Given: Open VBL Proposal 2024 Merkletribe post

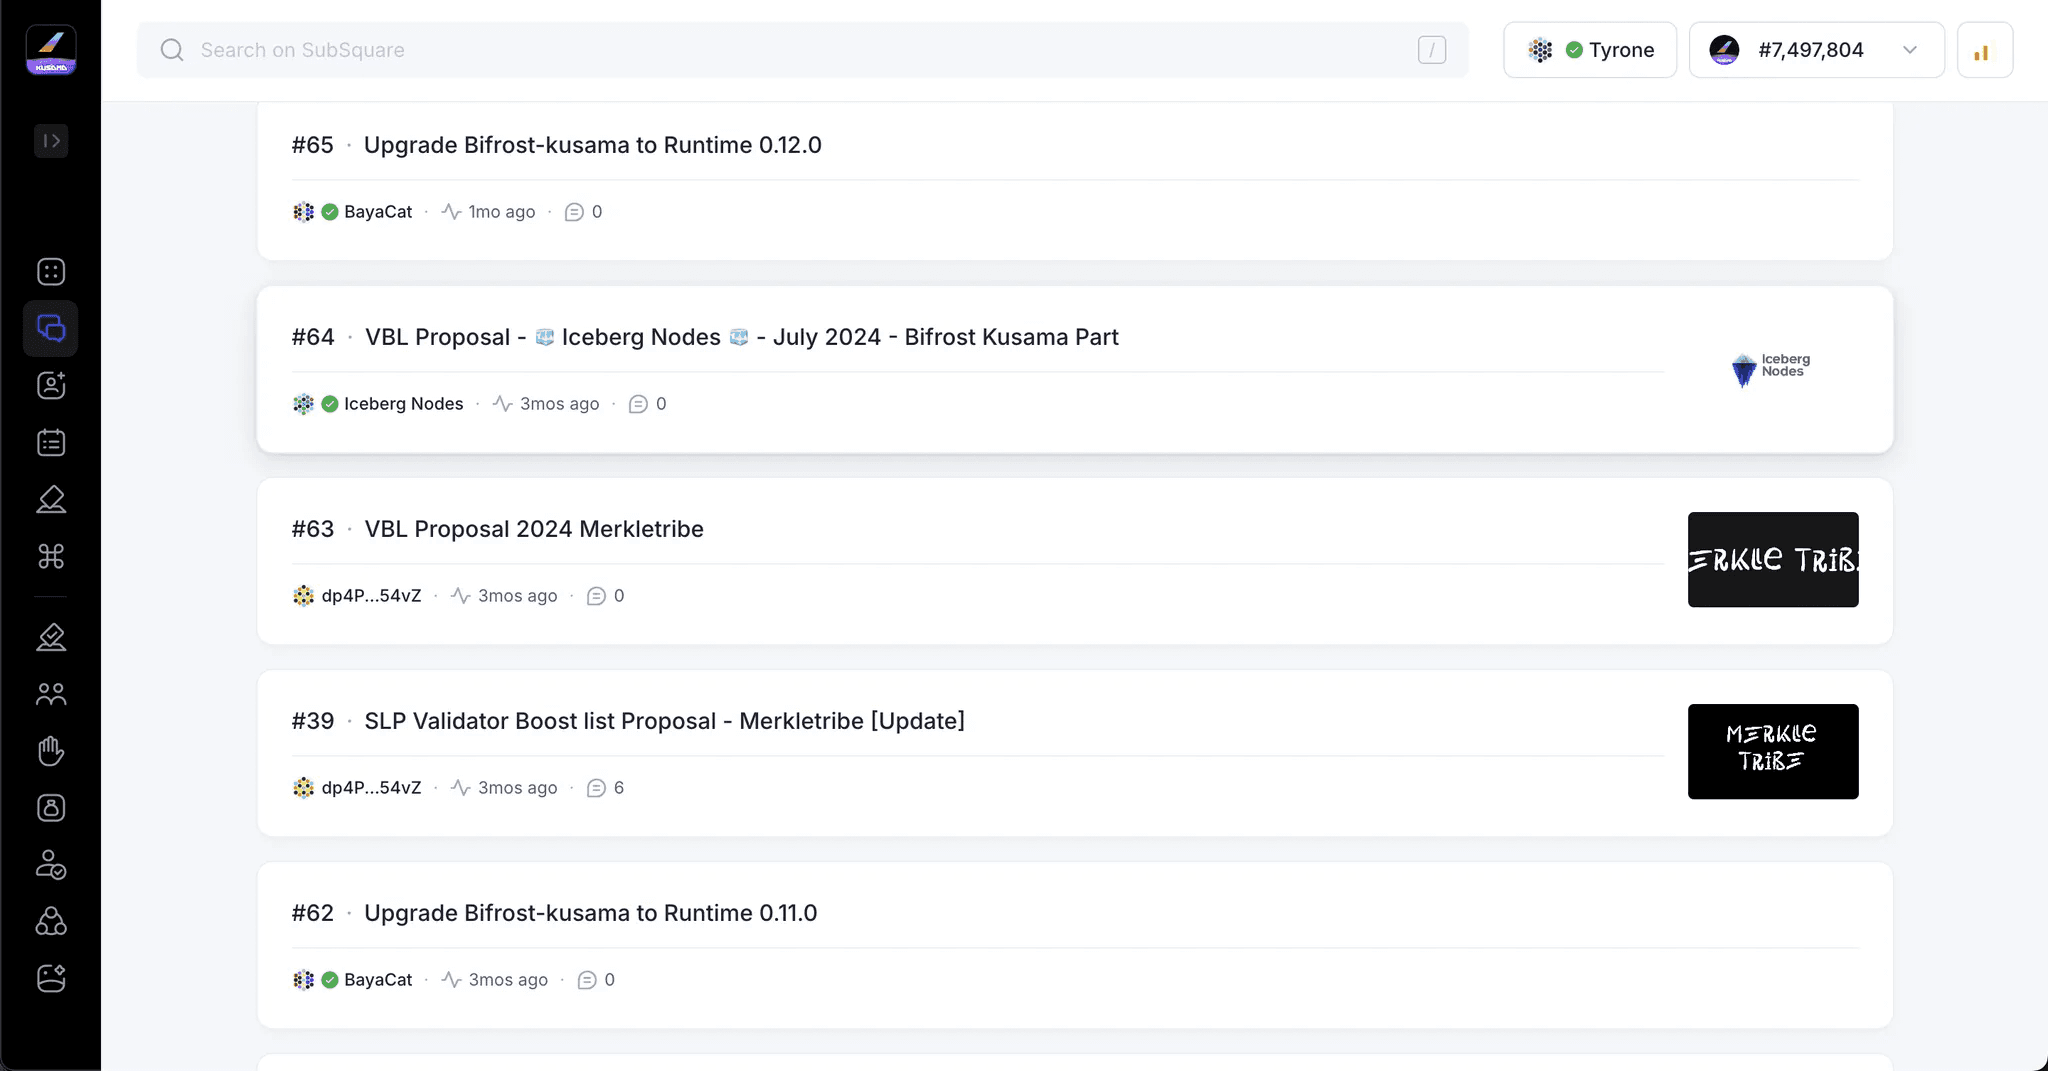Looking at the screenshot, I should click(534, 529).
